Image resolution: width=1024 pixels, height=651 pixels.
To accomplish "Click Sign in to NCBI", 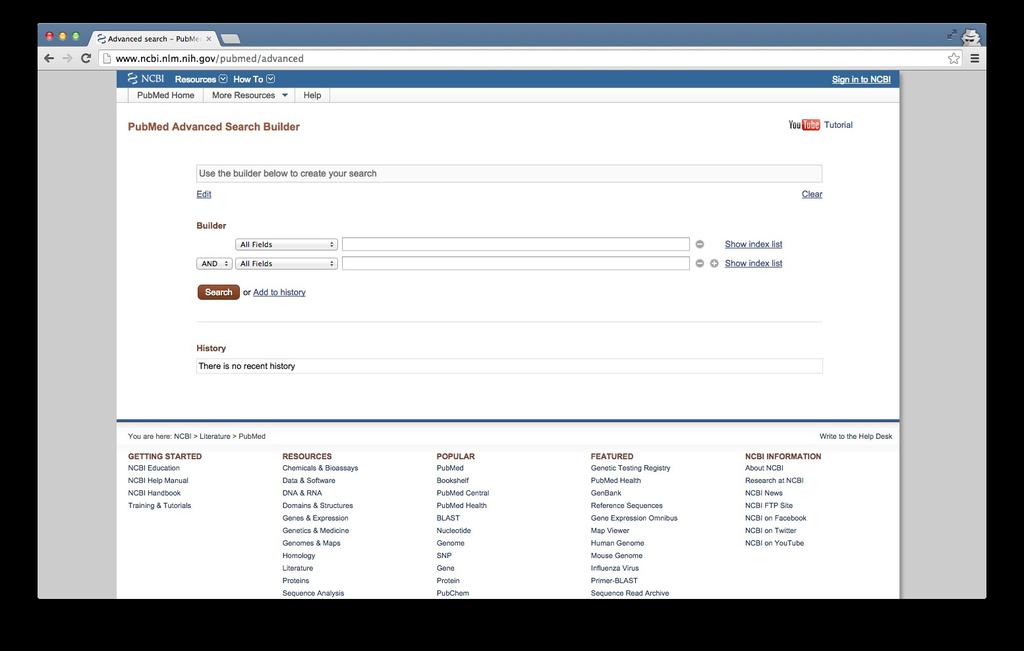I will click(x=861, y=79).
